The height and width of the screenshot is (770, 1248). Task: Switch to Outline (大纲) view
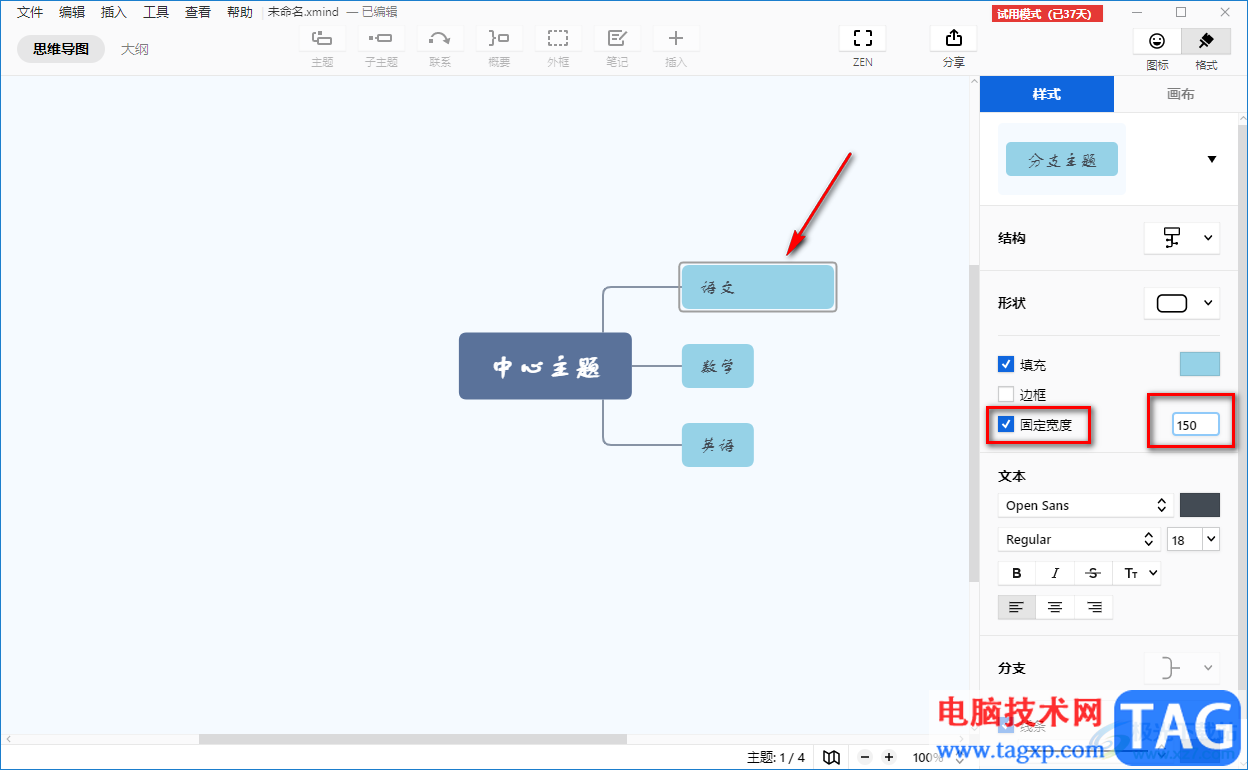tap(135, 48)
